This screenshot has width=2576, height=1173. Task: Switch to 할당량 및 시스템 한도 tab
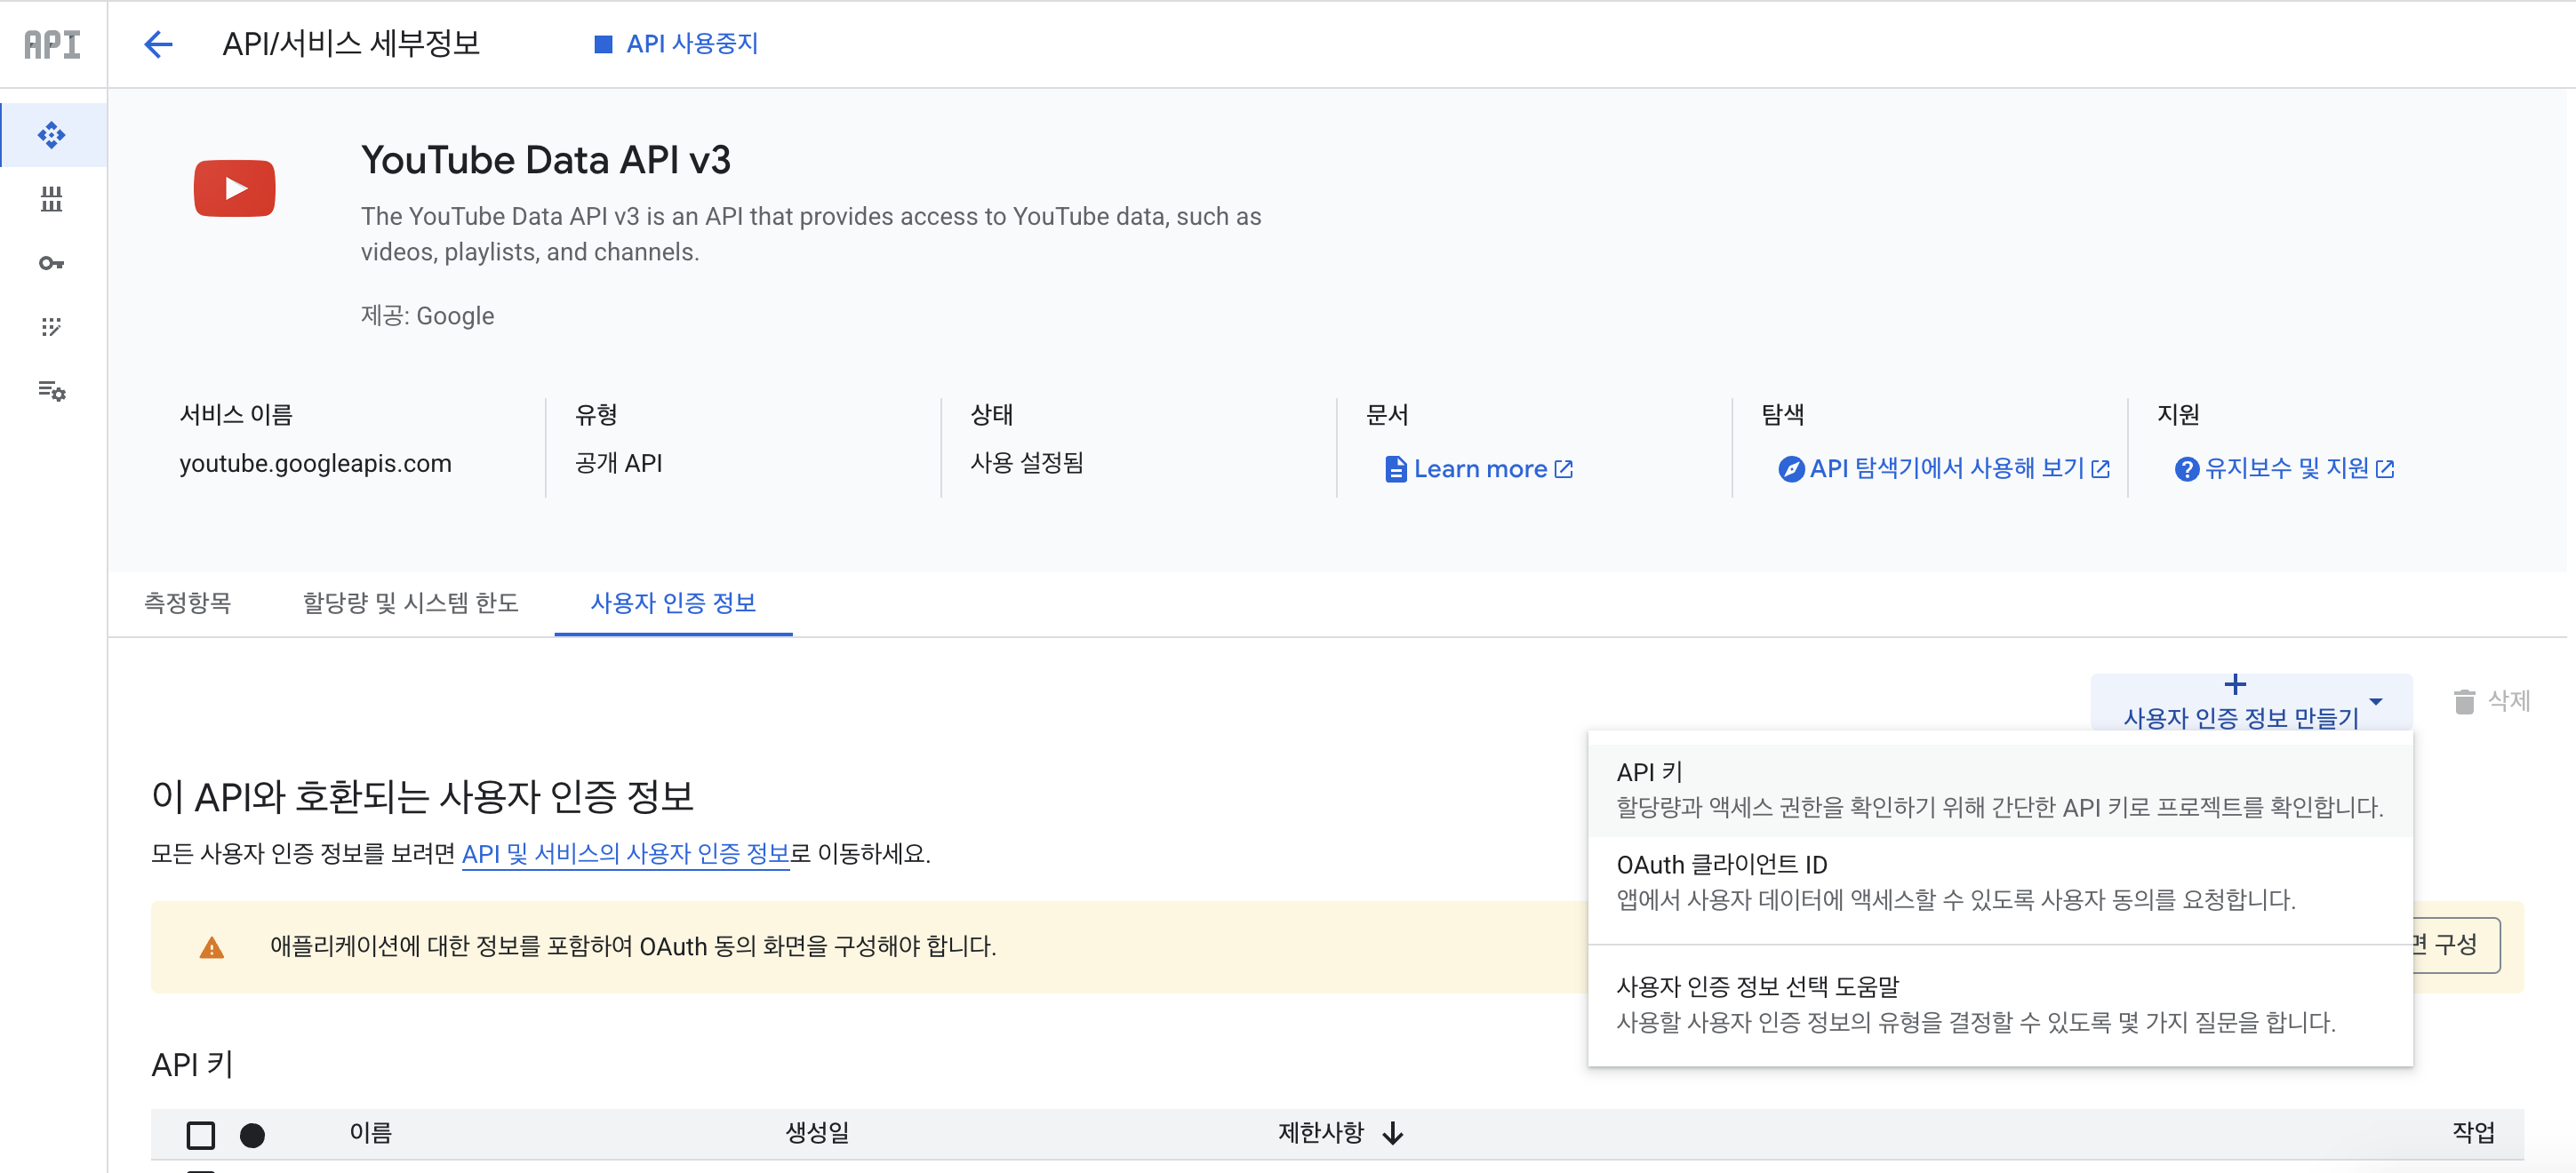[411, 603]
